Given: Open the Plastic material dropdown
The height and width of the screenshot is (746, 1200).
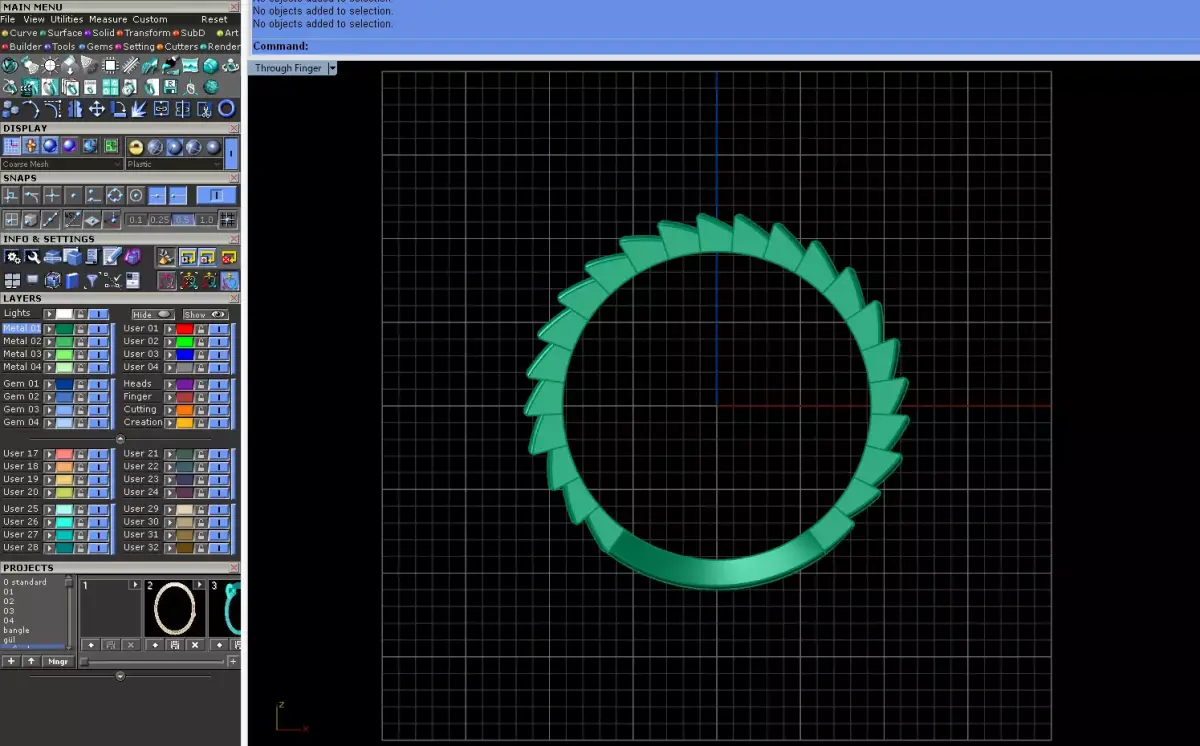Looking at the screenshot, I should (174, 164).
